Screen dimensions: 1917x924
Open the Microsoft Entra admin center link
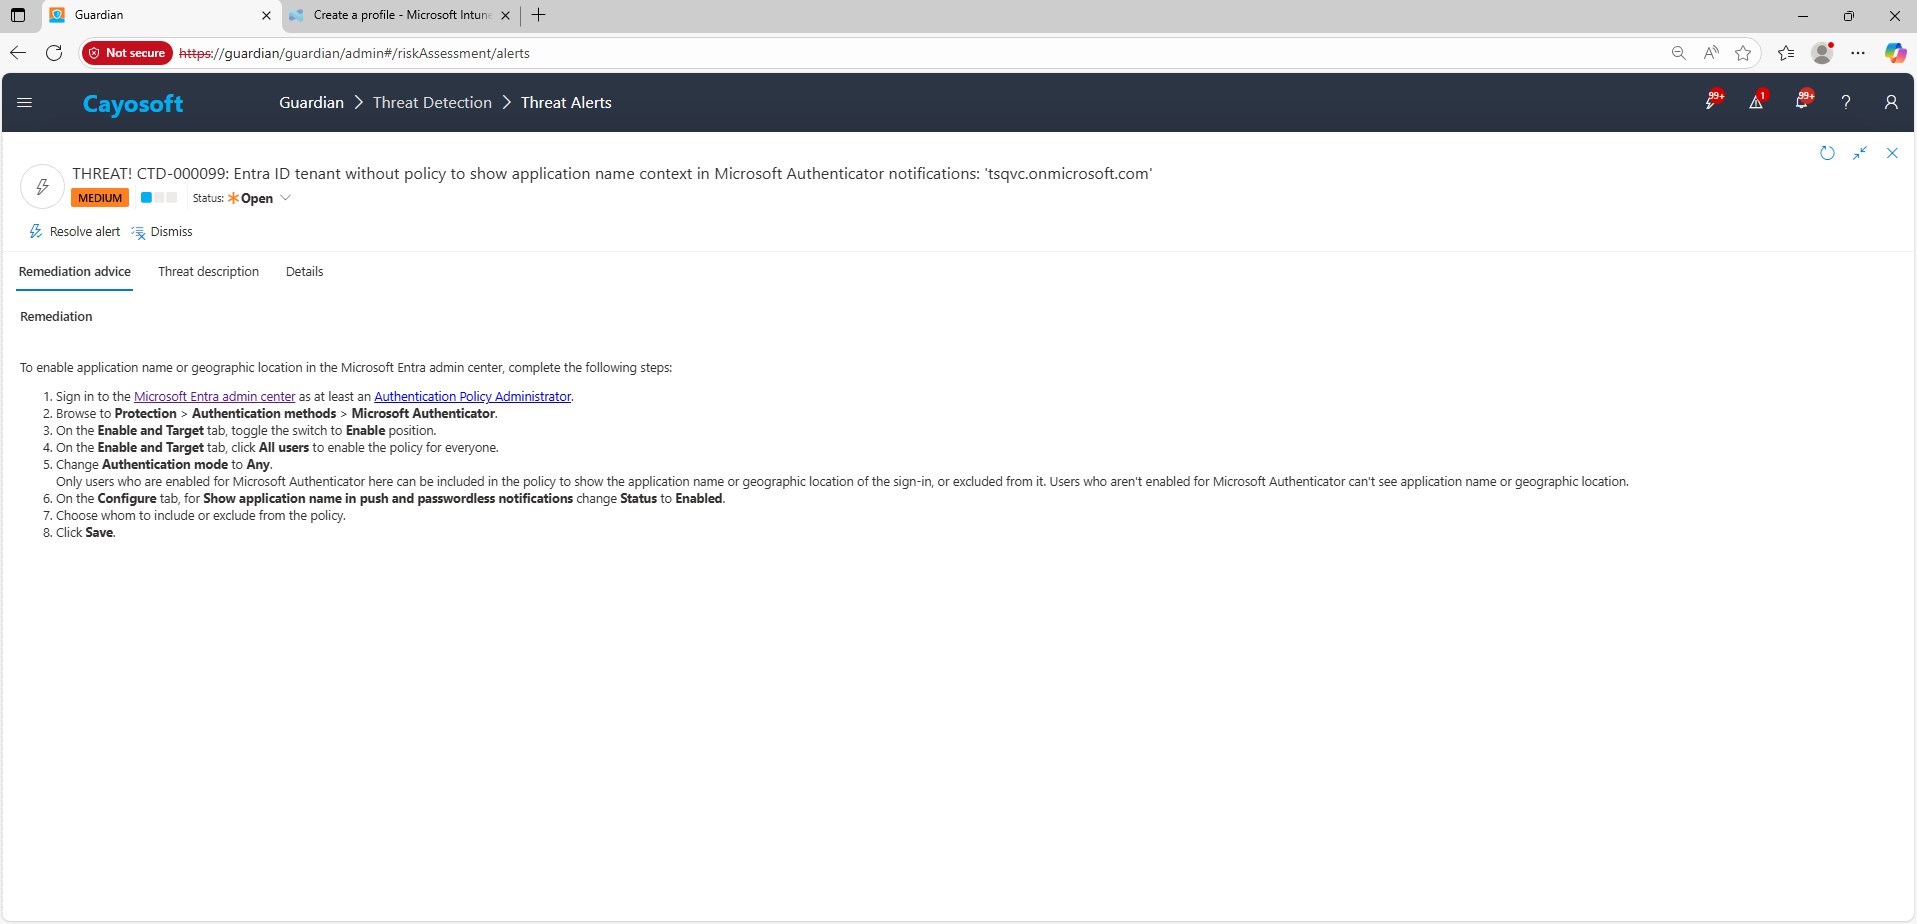pyautogui.click(x=214, y=397)
